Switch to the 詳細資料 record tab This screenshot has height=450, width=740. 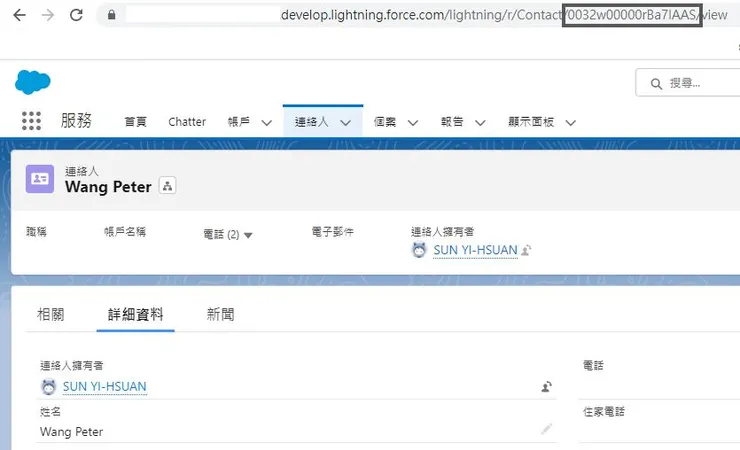[135, 314]
